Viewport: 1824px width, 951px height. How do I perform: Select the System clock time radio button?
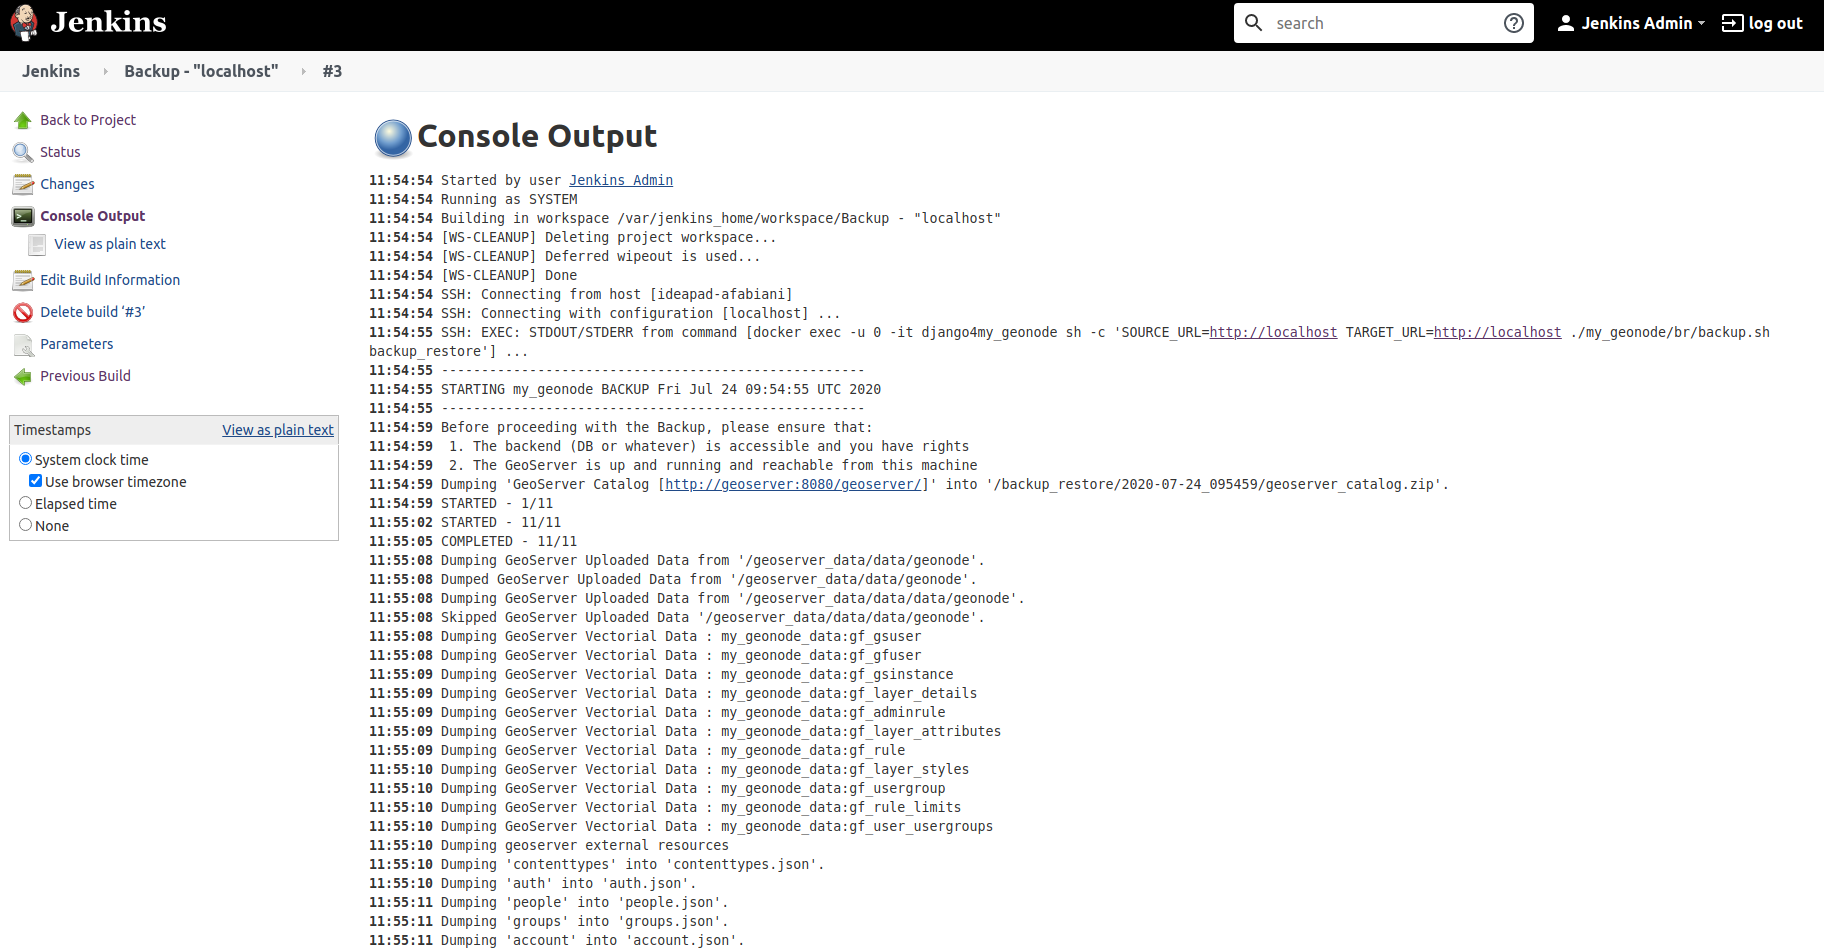point(26,459)
